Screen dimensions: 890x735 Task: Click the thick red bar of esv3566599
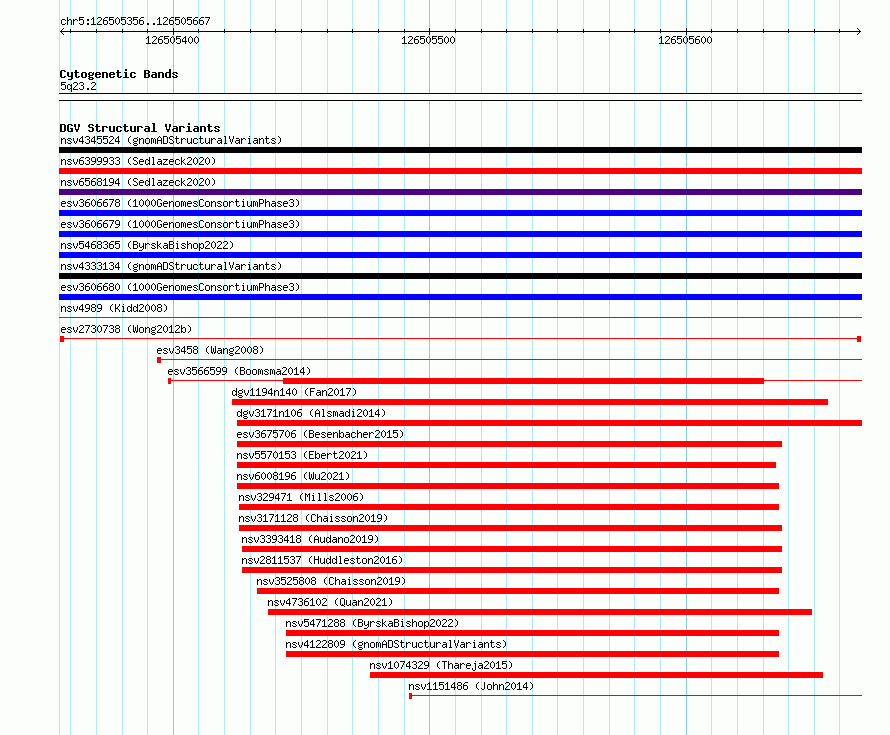tap(523, 381)
